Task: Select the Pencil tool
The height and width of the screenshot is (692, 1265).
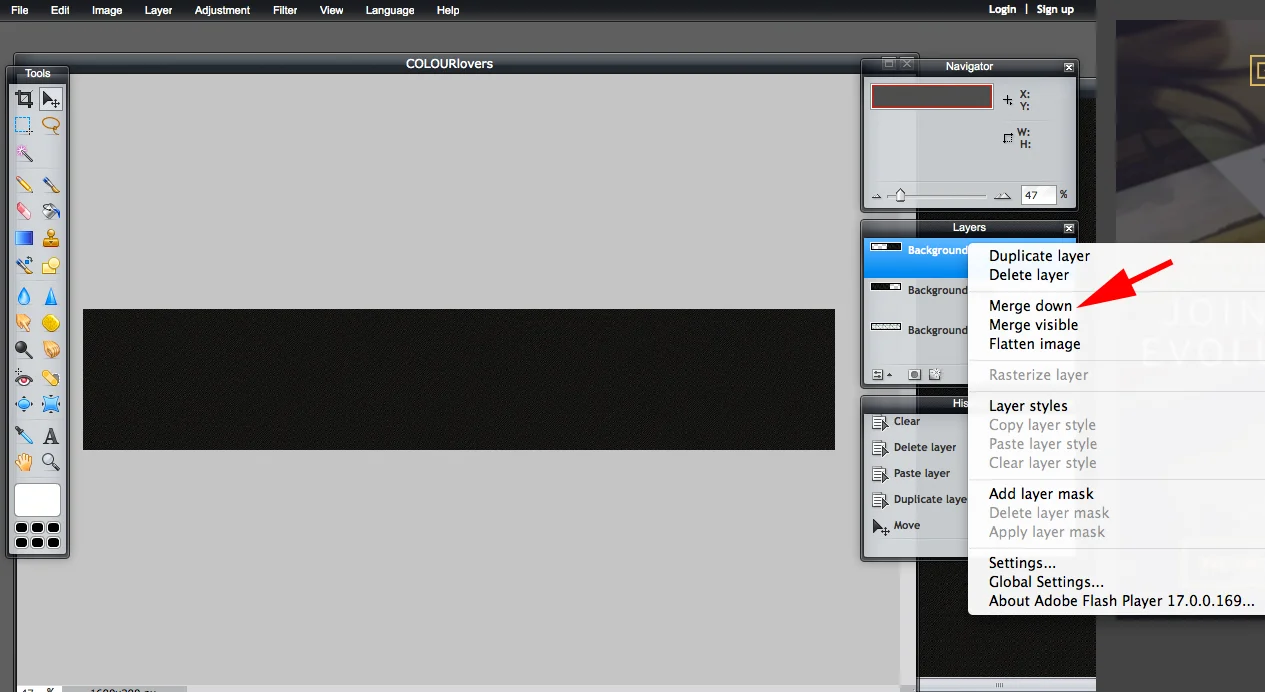Action: (x=24, y=184)
